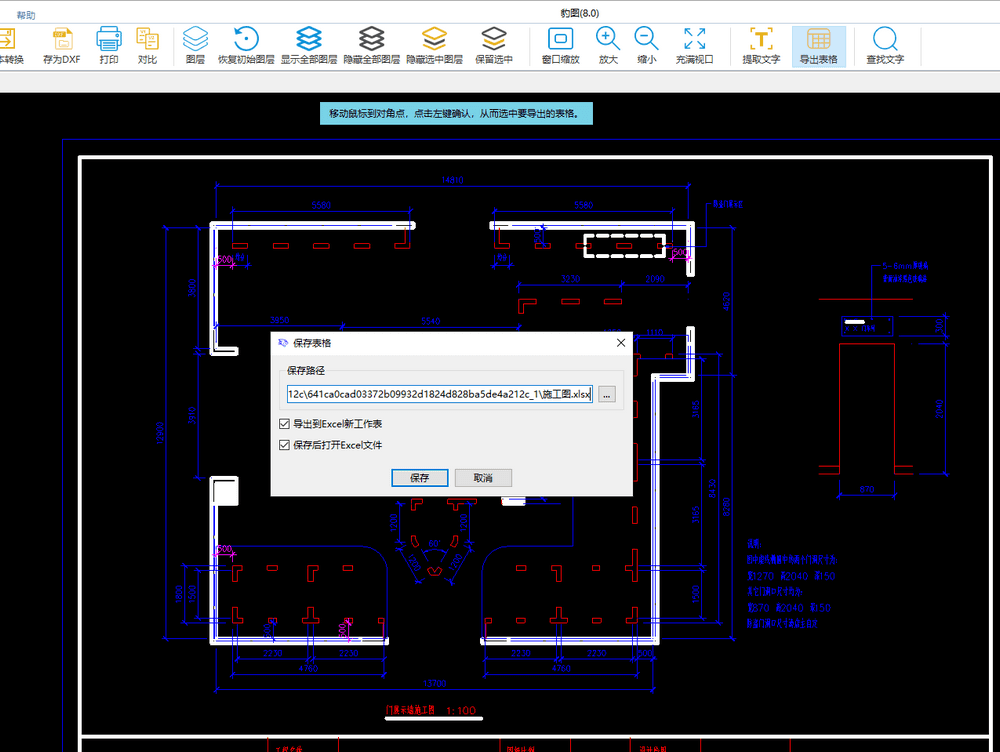Cancel the dialog with 取消 button
This screenshot has width=1000, height=752.
[483, 477]
